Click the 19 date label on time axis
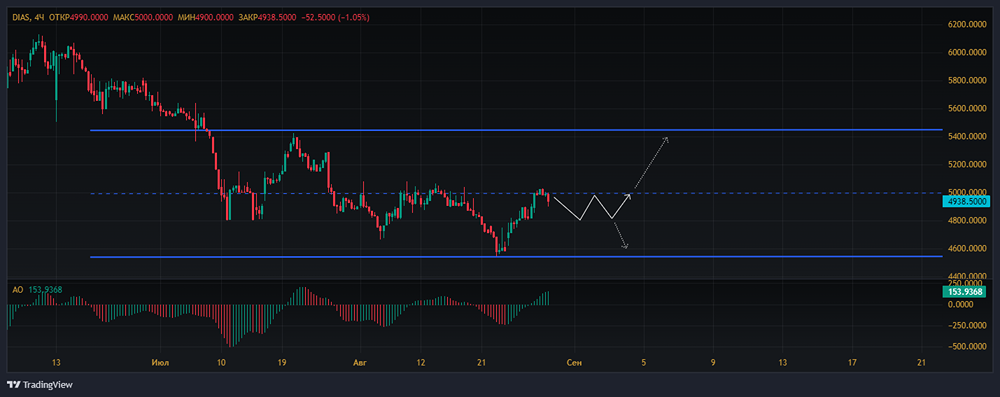The image size is (1000, 397). tap(283, 363)
